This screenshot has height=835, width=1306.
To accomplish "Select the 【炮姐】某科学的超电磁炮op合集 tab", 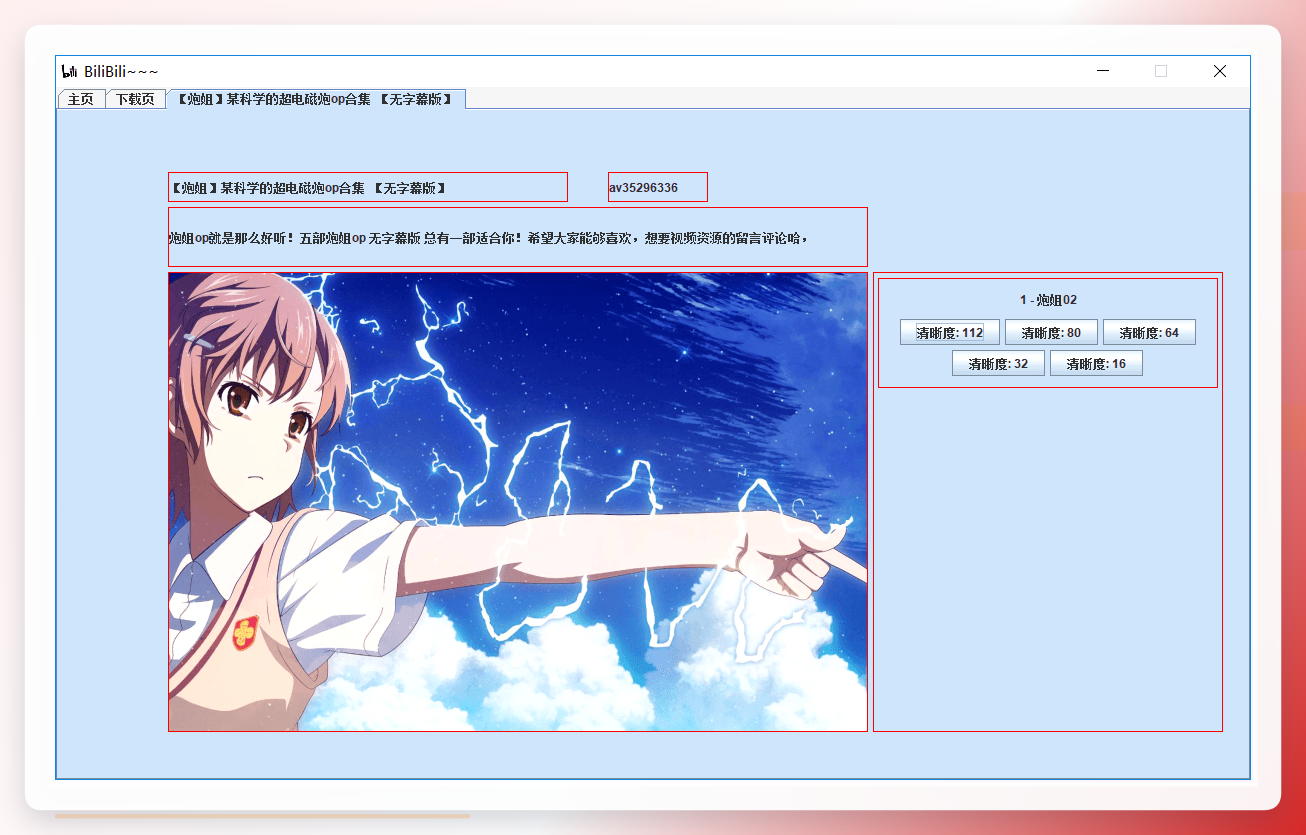I will [x=315, y=99].
